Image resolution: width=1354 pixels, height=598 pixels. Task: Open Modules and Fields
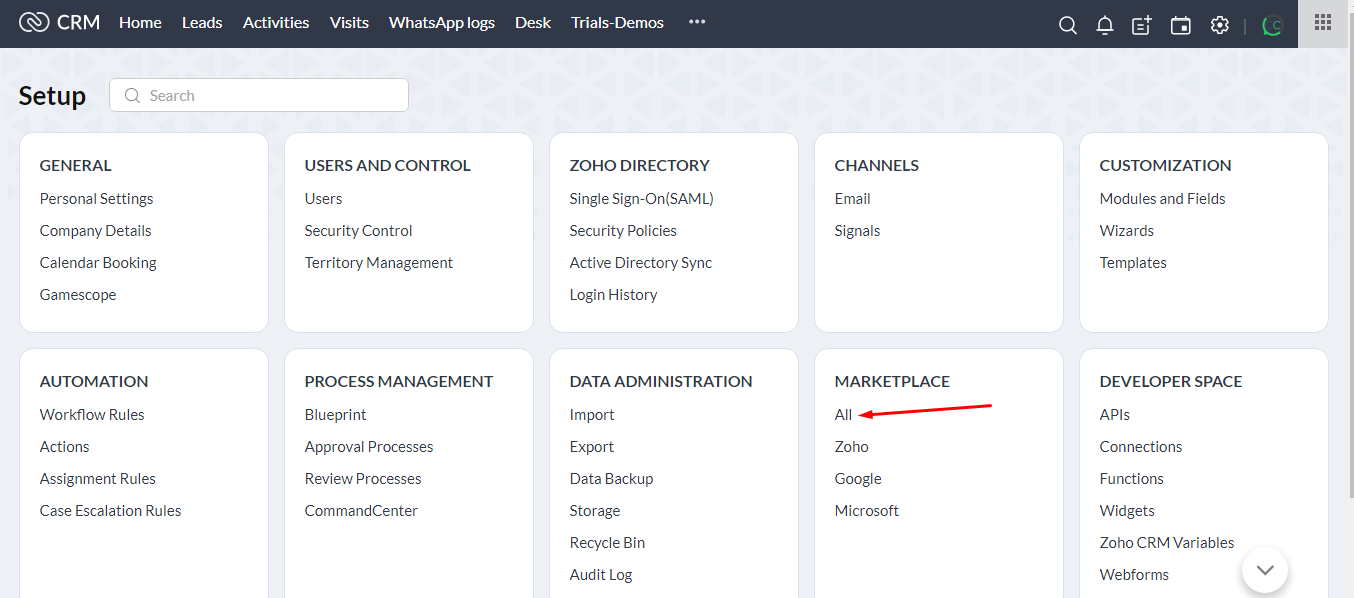[1163, 199]
